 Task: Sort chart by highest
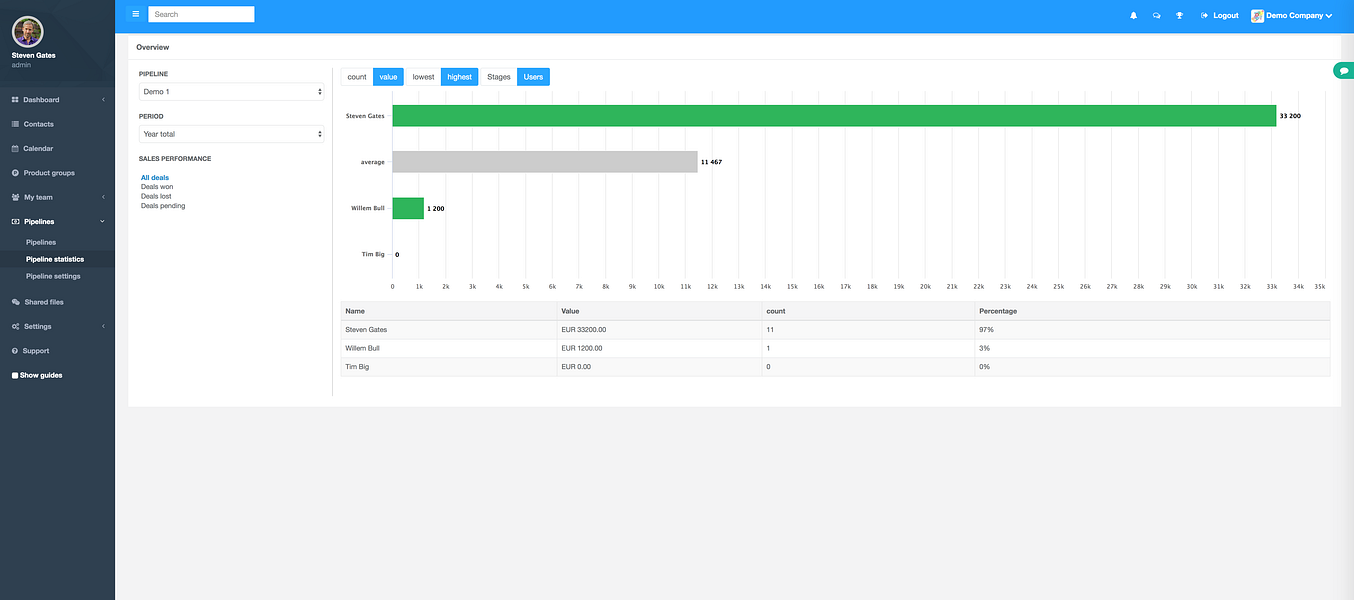tap(460, 77)
